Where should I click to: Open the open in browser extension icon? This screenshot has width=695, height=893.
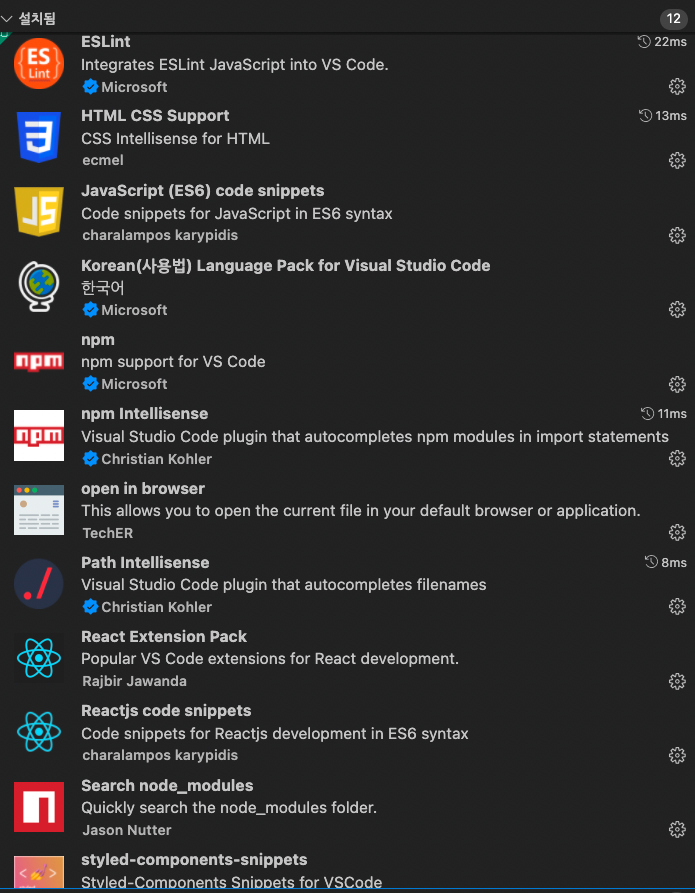pos(39,510)
